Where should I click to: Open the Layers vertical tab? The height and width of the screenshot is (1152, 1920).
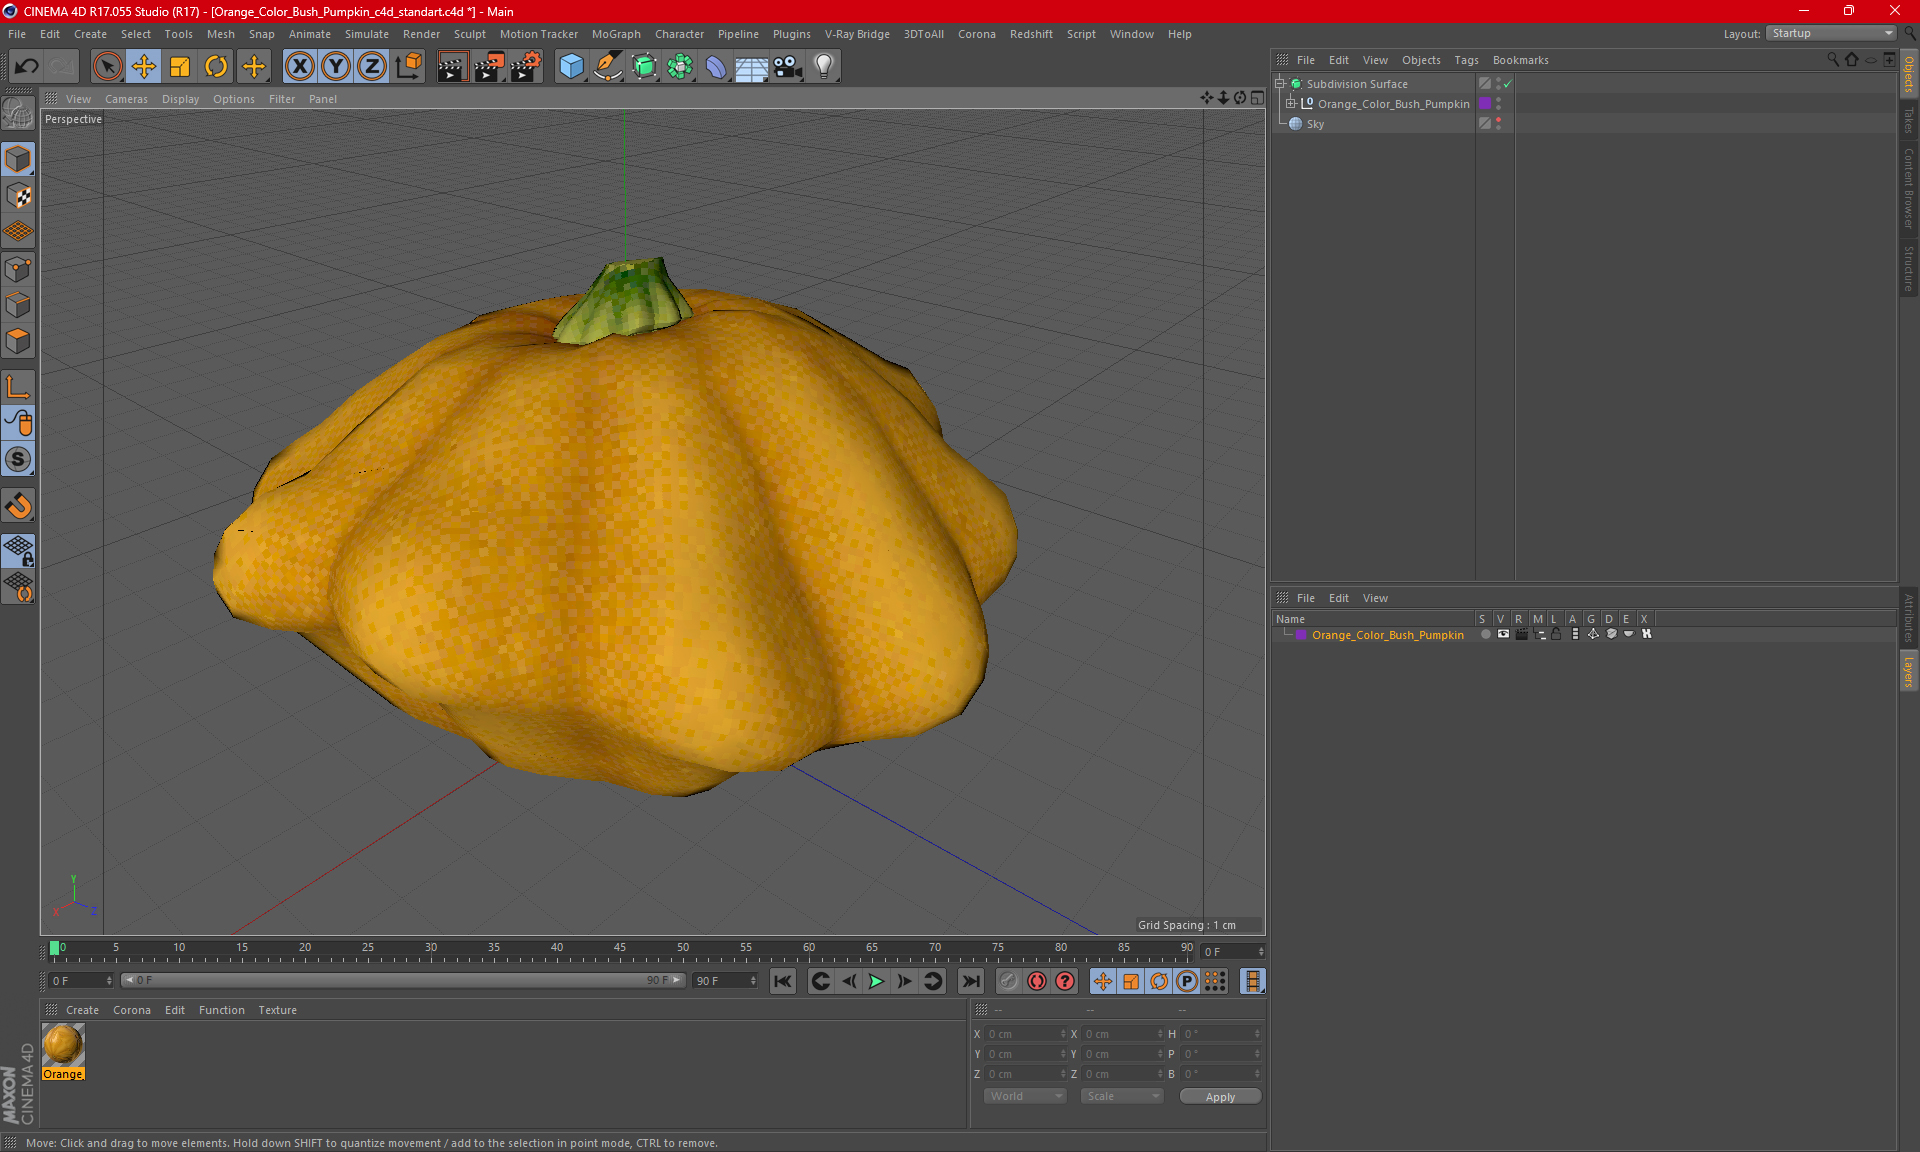click(1909, 671)
